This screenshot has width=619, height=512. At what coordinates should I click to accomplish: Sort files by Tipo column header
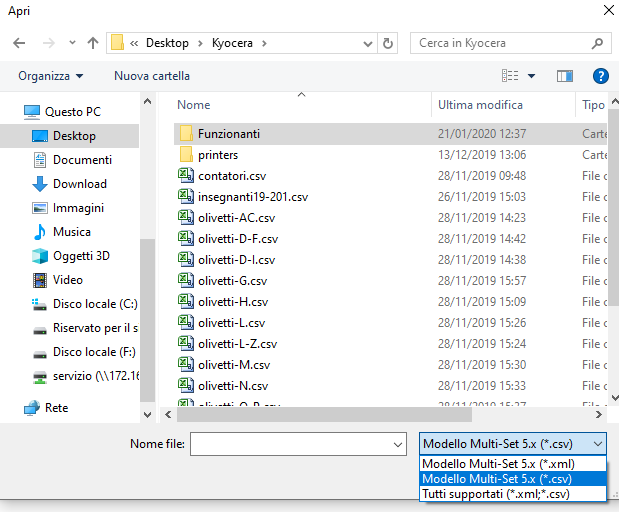click(x=593, y=105)
